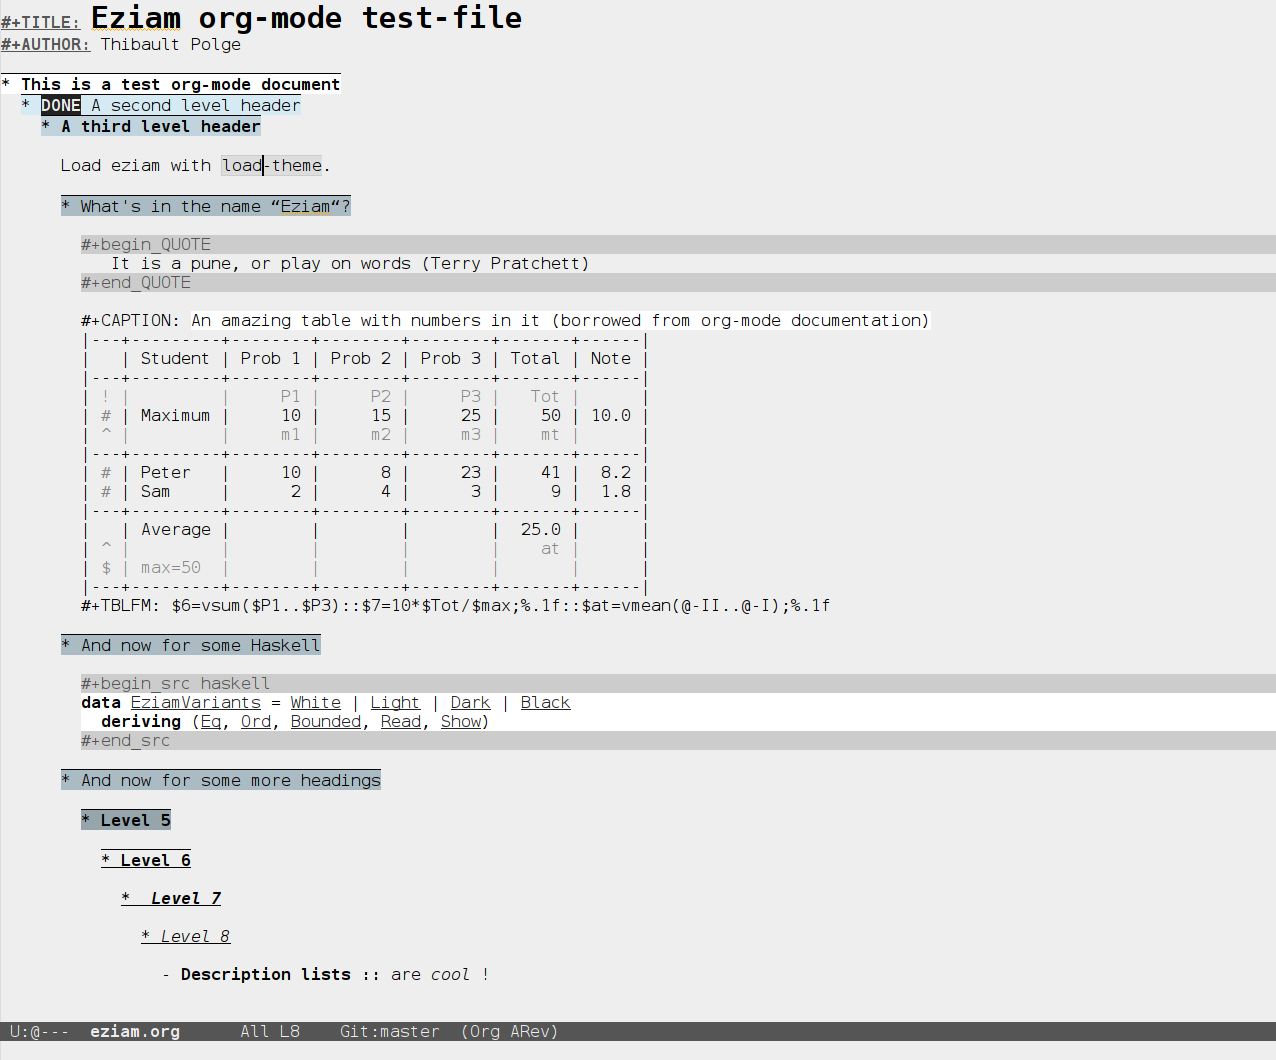
Task: Select heading 'This is a test org-mode document'
Action: click(x=181, y=85)
